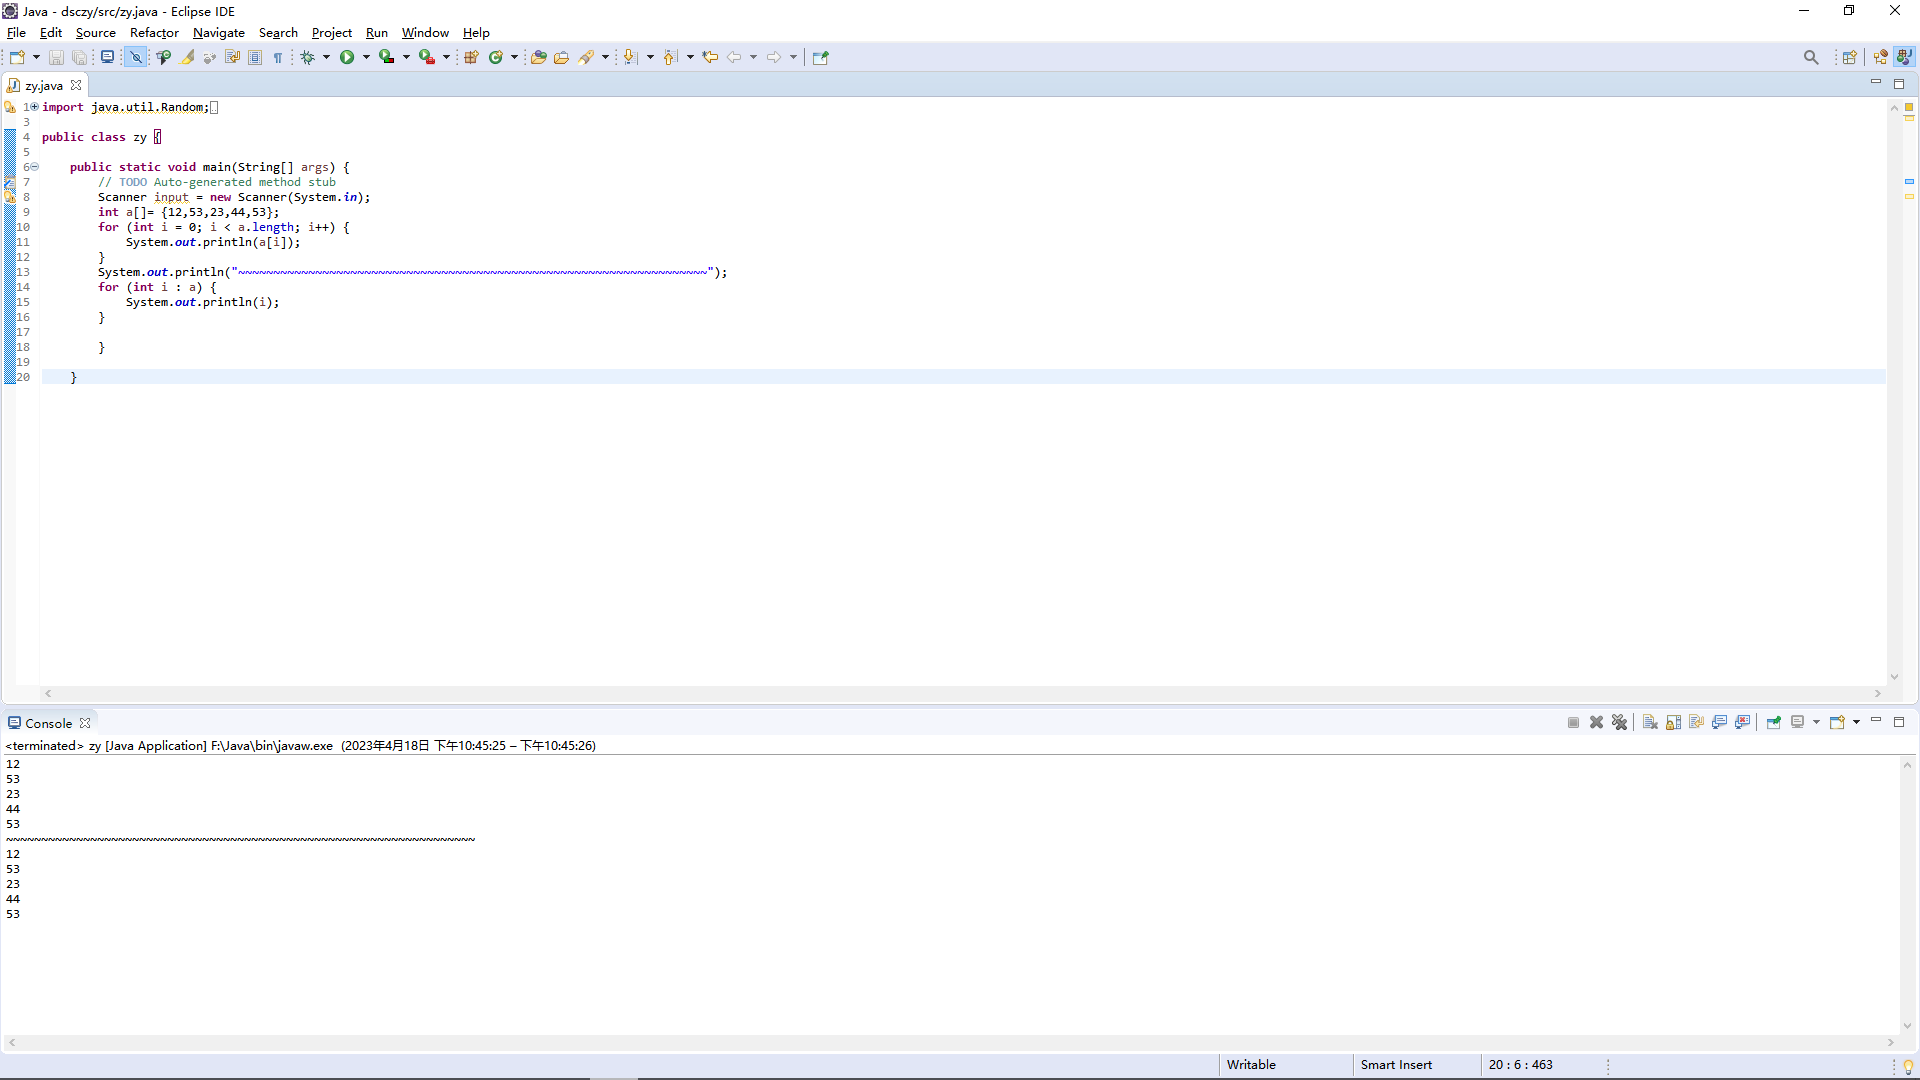Click the editor horizontal scrollbar track
This screenshot has width=1920, height=1080.
(x=960, y=693)
